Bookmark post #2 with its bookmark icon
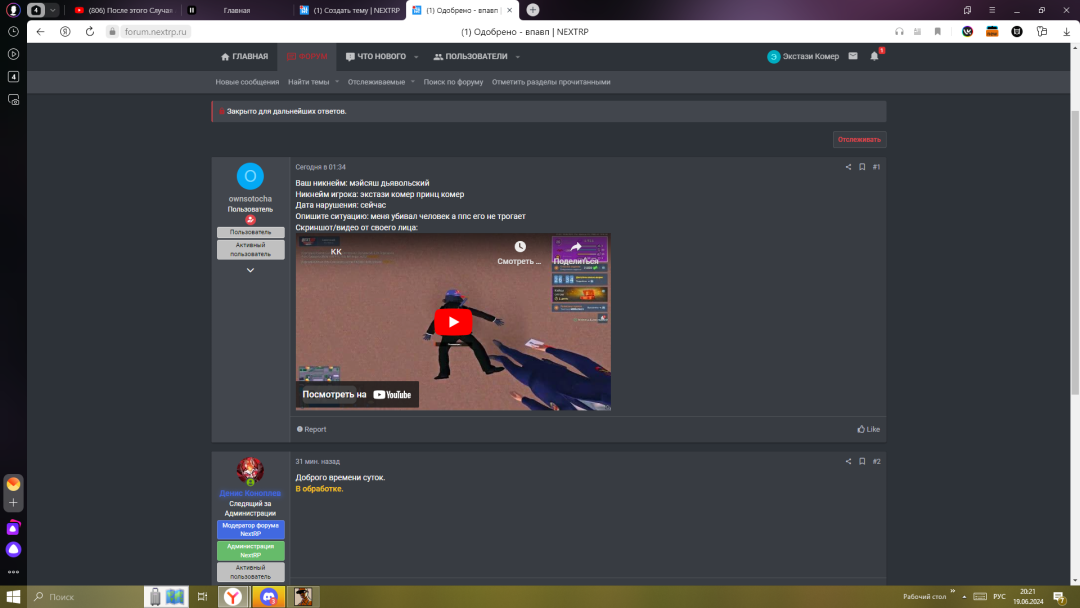Viewport: 1080px width, 608px height. (x=862, y=461)
